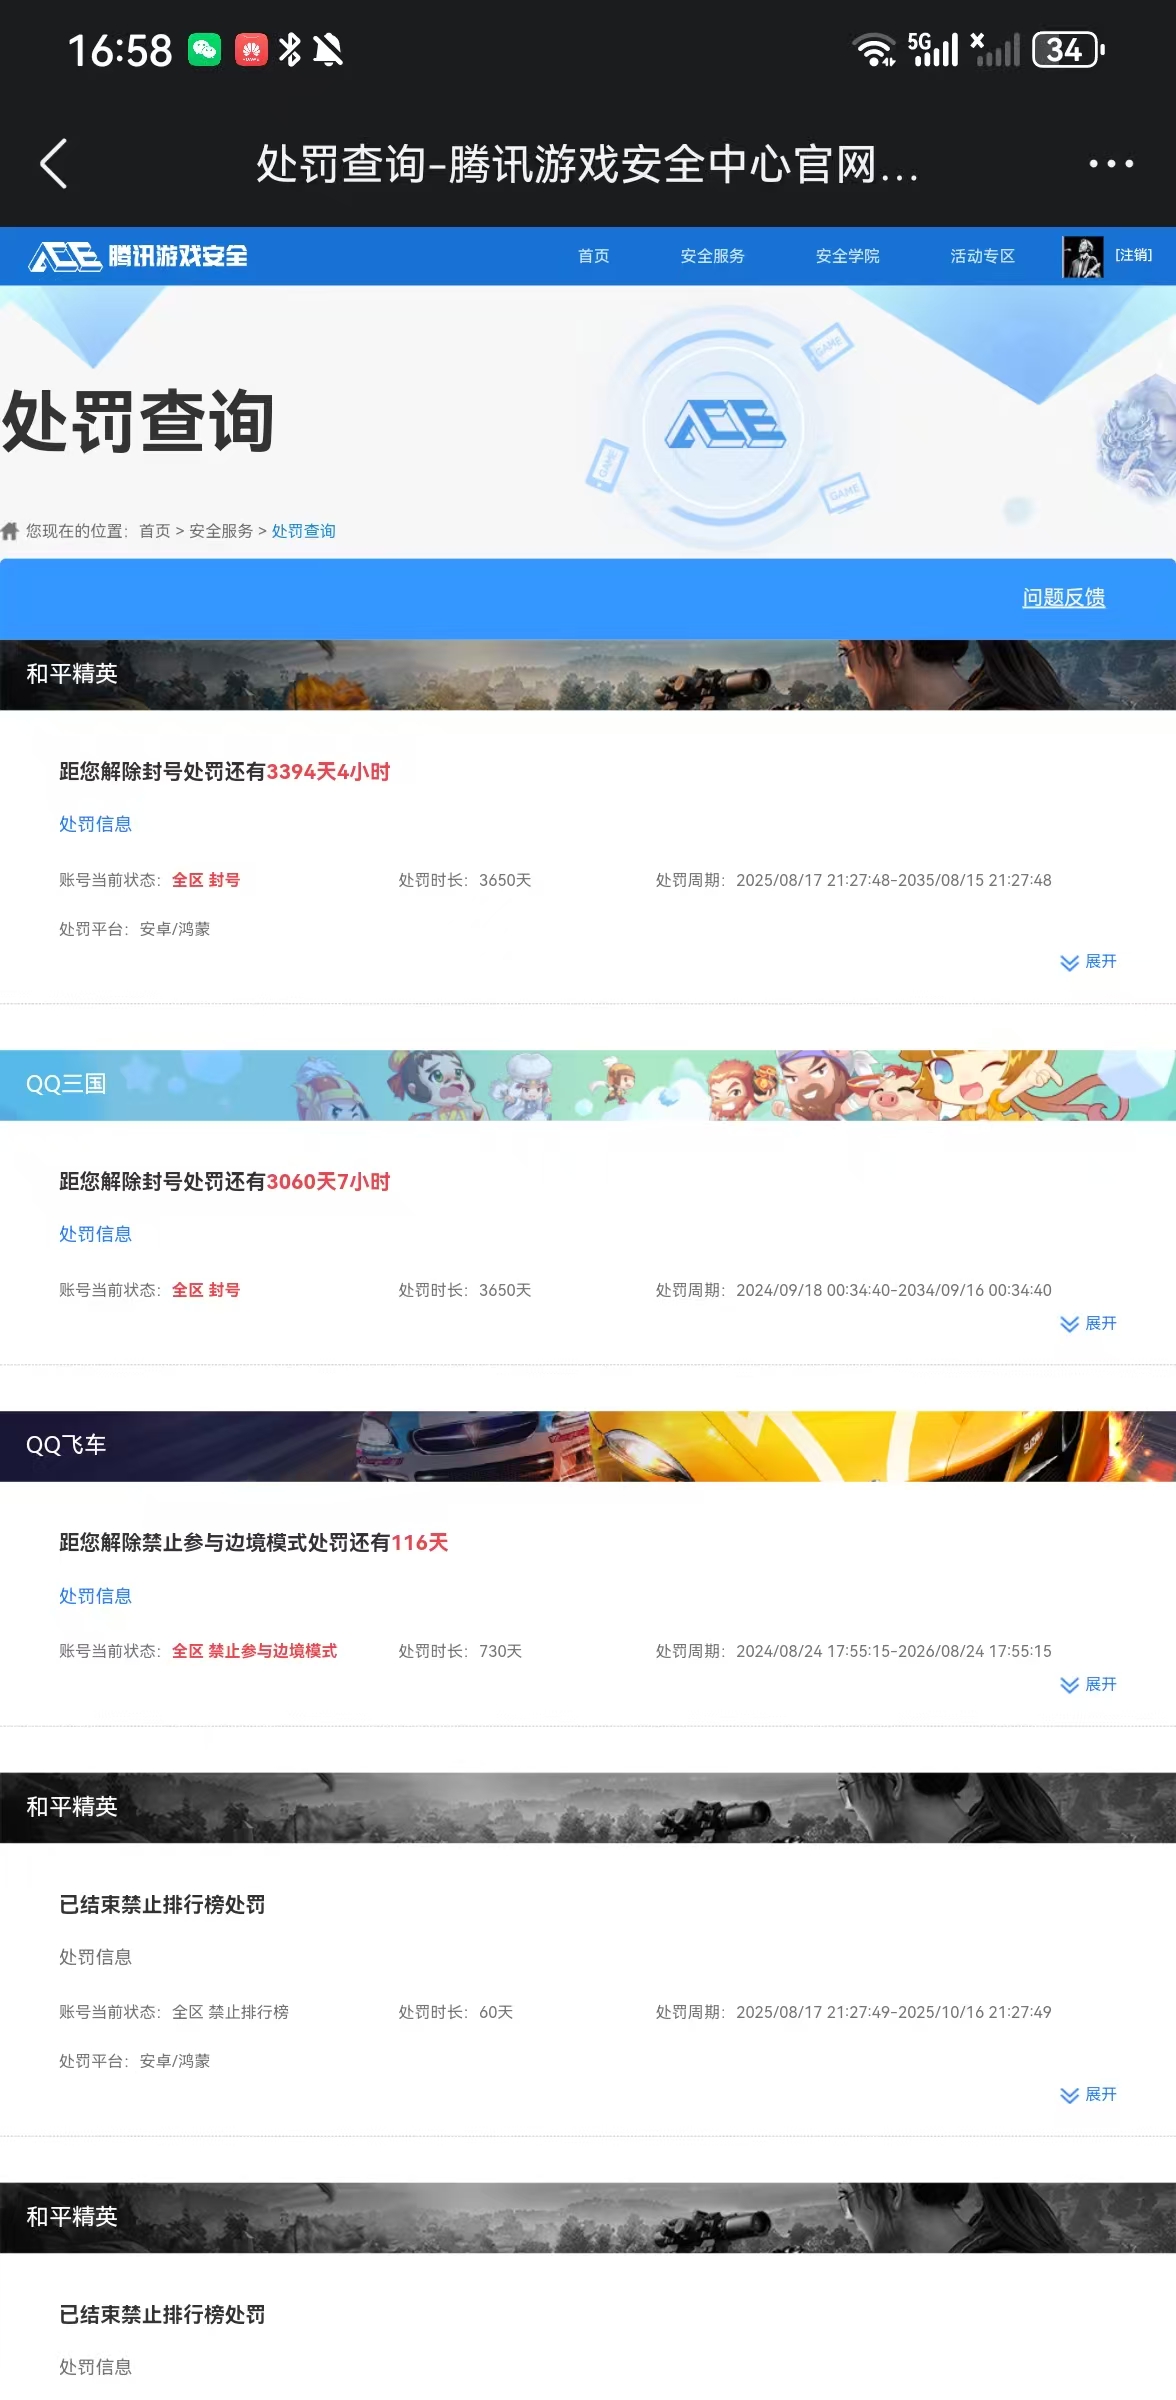Viewport: 1176px width, 2400px height.
Task: Select period 2025/08/17 21:27:48-2035/08/15 21:27:48
Action: [894, 880]
